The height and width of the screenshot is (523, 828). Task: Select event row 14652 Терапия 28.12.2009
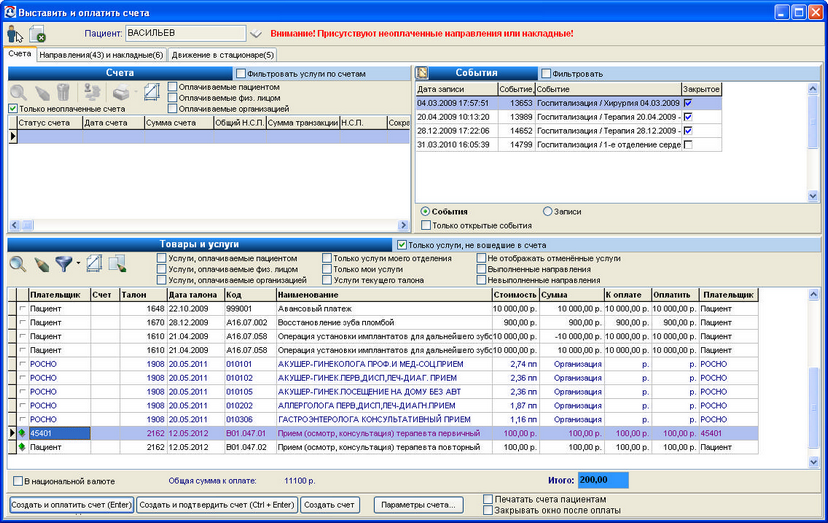tap(569, 130)
